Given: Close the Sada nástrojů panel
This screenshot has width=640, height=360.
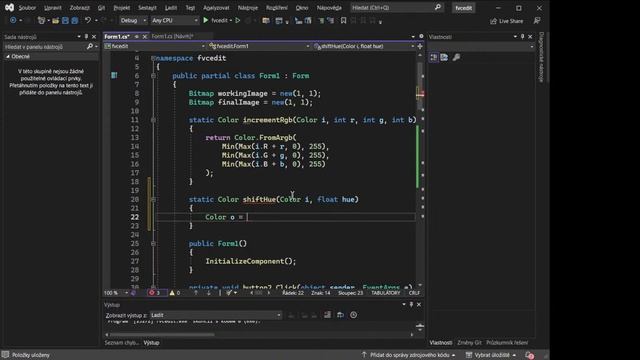Looking at the screenshot, I should [x=94, y=37].
